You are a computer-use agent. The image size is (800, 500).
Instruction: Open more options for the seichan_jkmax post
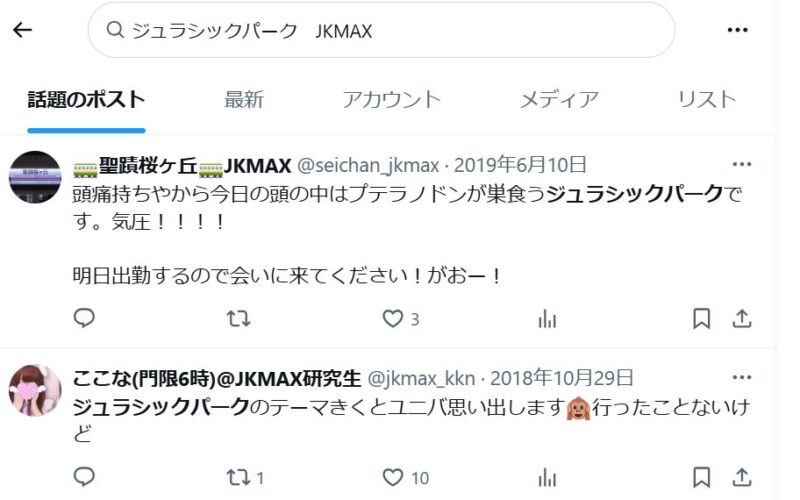(741, 164)
